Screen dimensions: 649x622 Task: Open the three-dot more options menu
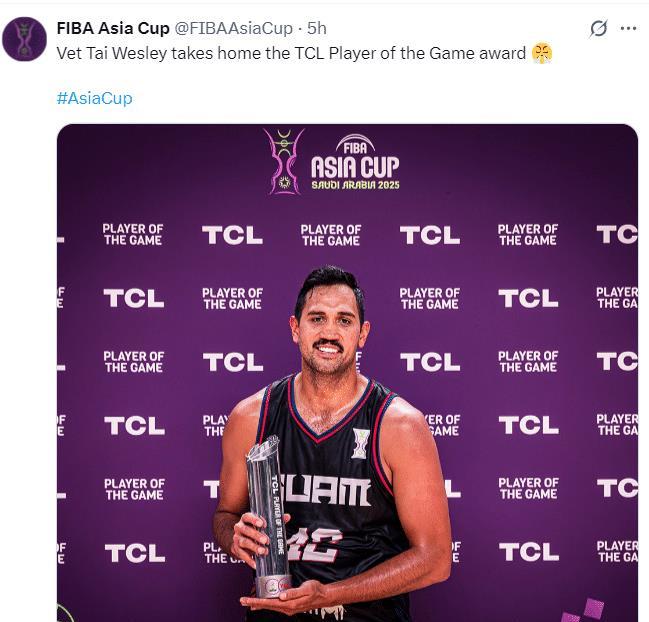coord(628,29)
